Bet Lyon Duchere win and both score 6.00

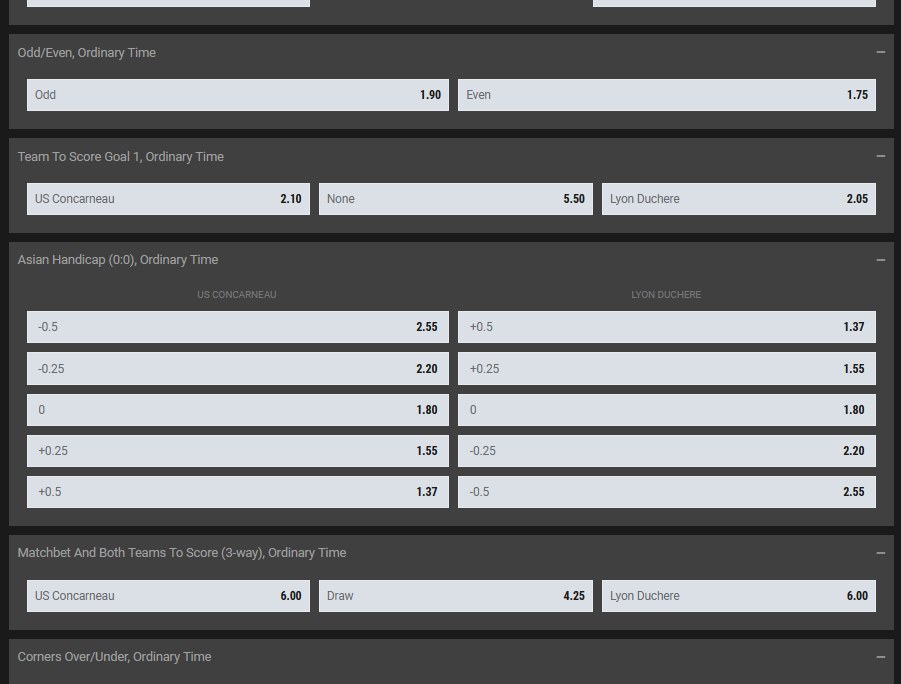coord(739,596)
